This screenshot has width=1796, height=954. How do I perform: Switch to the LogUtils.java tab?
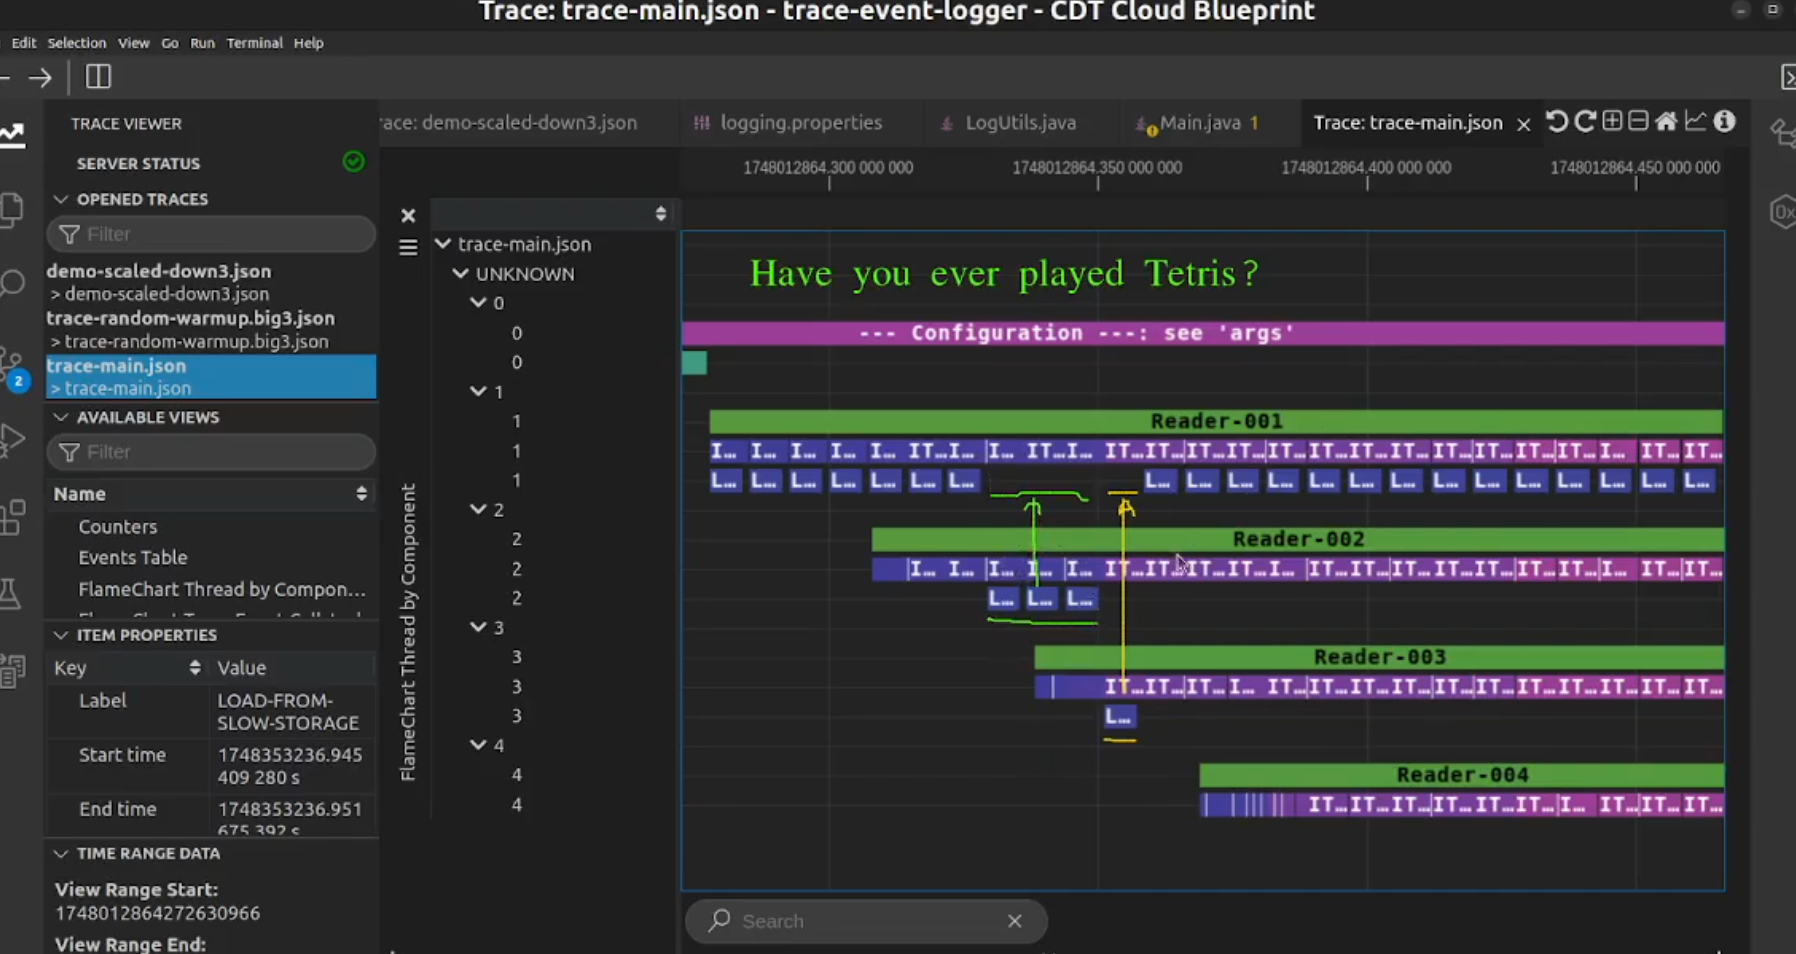1020,123
